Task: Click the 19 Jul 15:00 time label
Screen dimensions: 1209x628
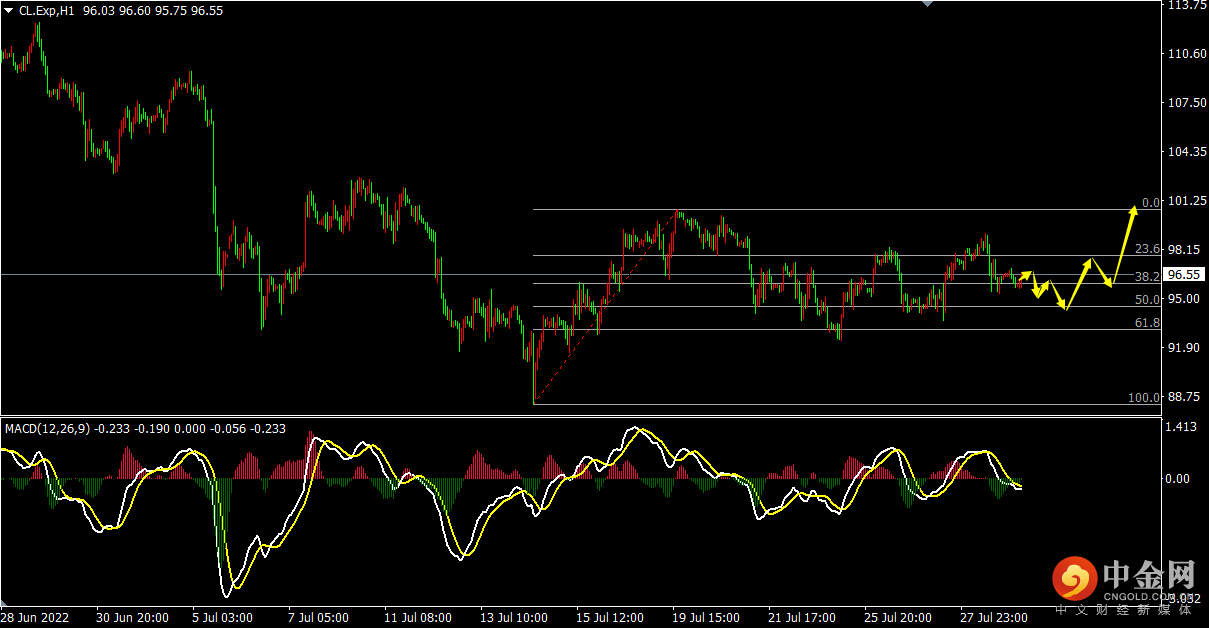Action: pos(706,618)
